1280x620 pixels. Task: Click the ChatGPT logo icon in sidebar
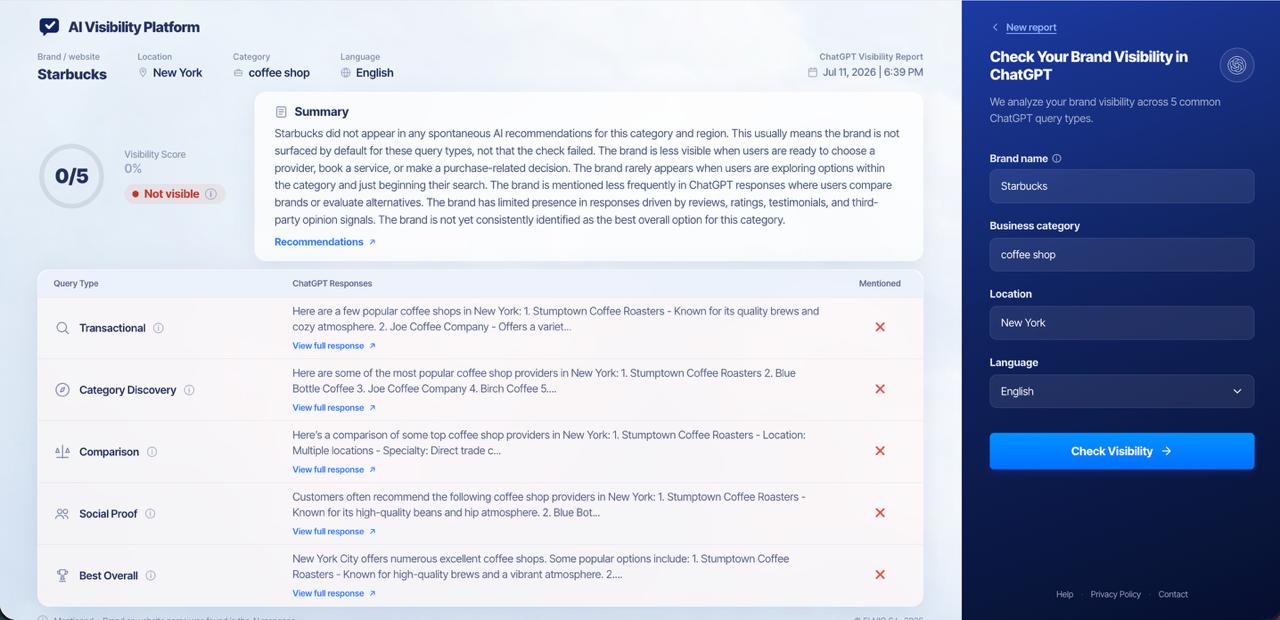[x=1237, y=65]
